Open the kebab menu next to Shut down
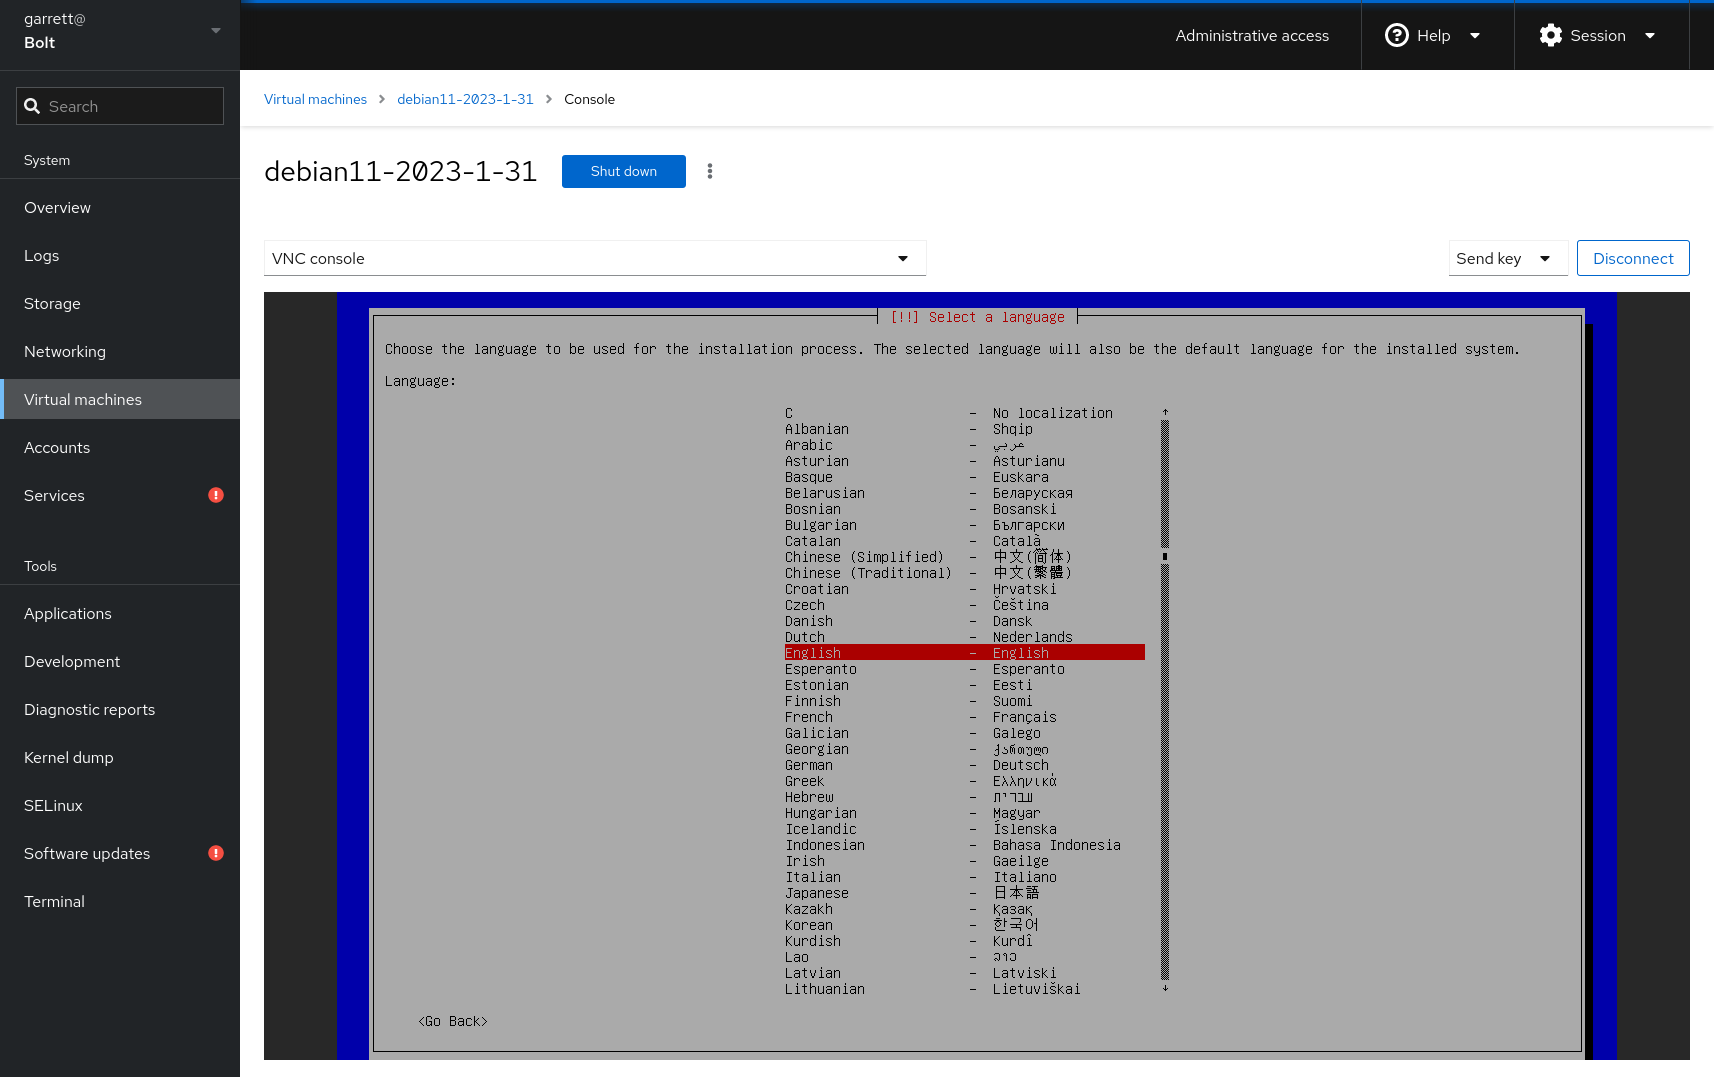The width and height of the screenshot is (1714, 1077). (x=710, y=171)
